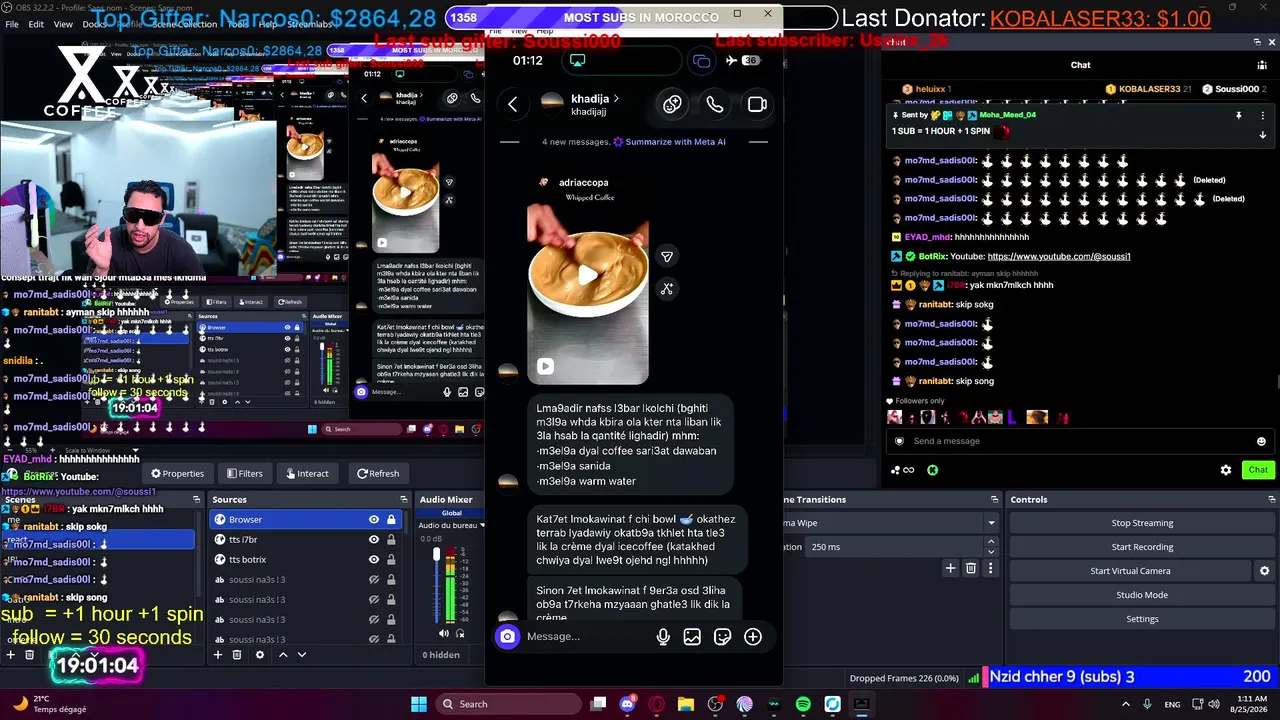
Task: Record voice message microphone icon
Action: pos(663,636)
